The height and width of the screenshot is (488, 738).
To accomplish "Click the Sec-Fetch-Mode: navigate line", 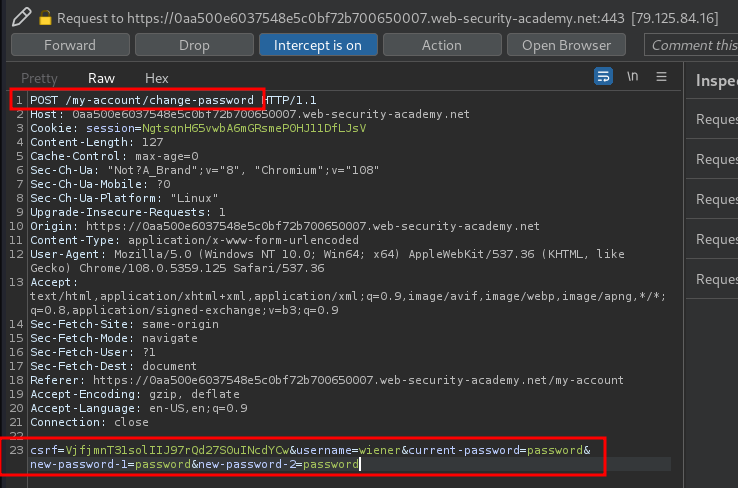I will click(x=114, y=338).
